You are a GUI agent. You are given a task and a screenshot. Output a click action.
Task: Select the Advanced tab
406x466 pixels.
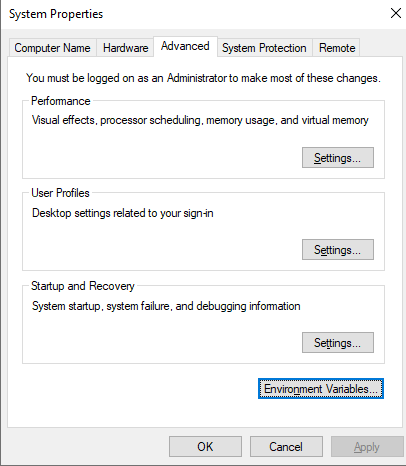click(x=185, y=46)
